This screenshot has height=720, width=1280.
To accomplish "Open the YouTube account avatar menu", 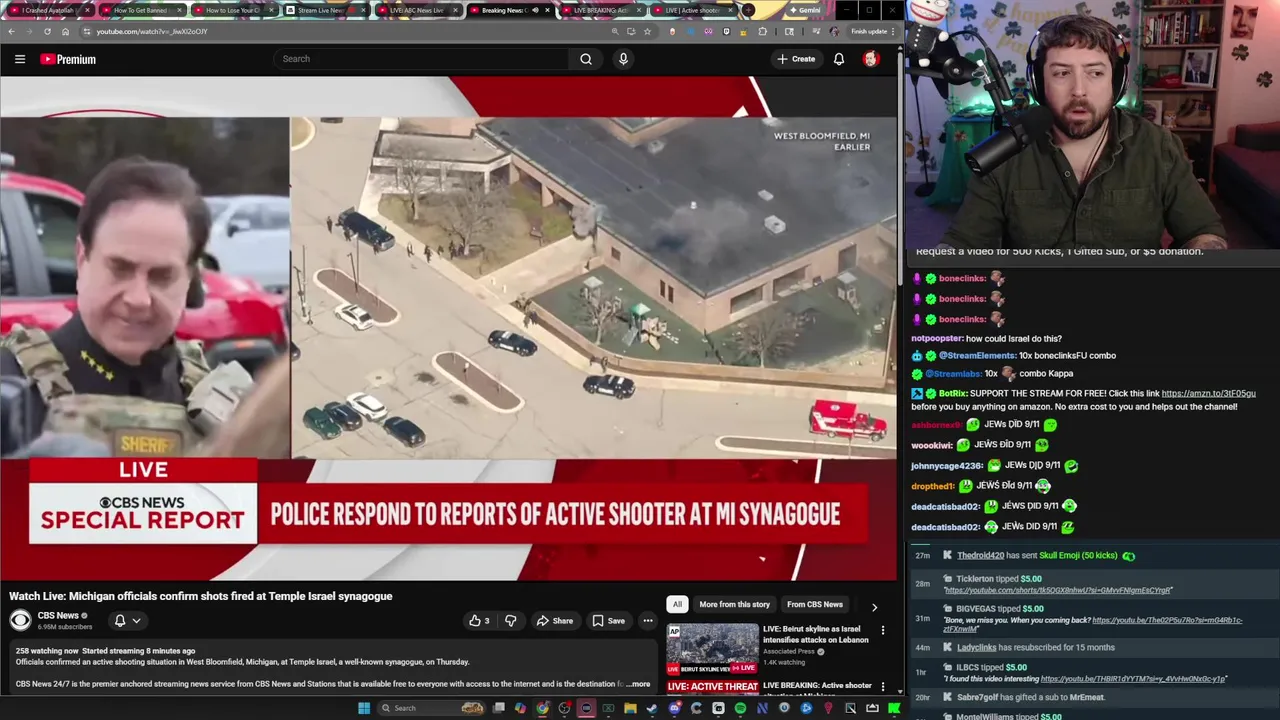I will (871, 59).
